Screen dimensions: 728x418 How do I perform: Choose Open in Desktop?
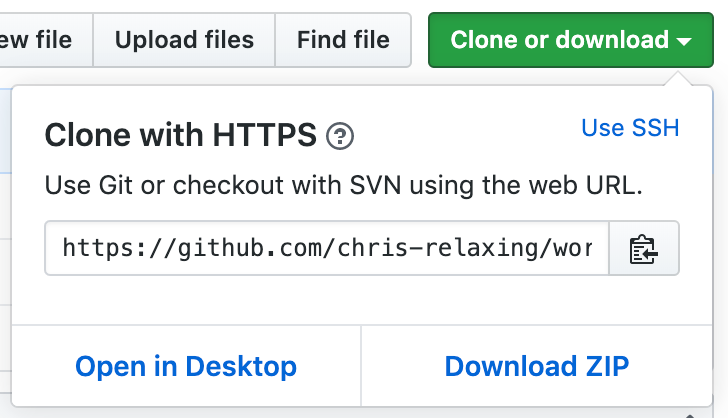pyautogui.click(x=186, y=366)
